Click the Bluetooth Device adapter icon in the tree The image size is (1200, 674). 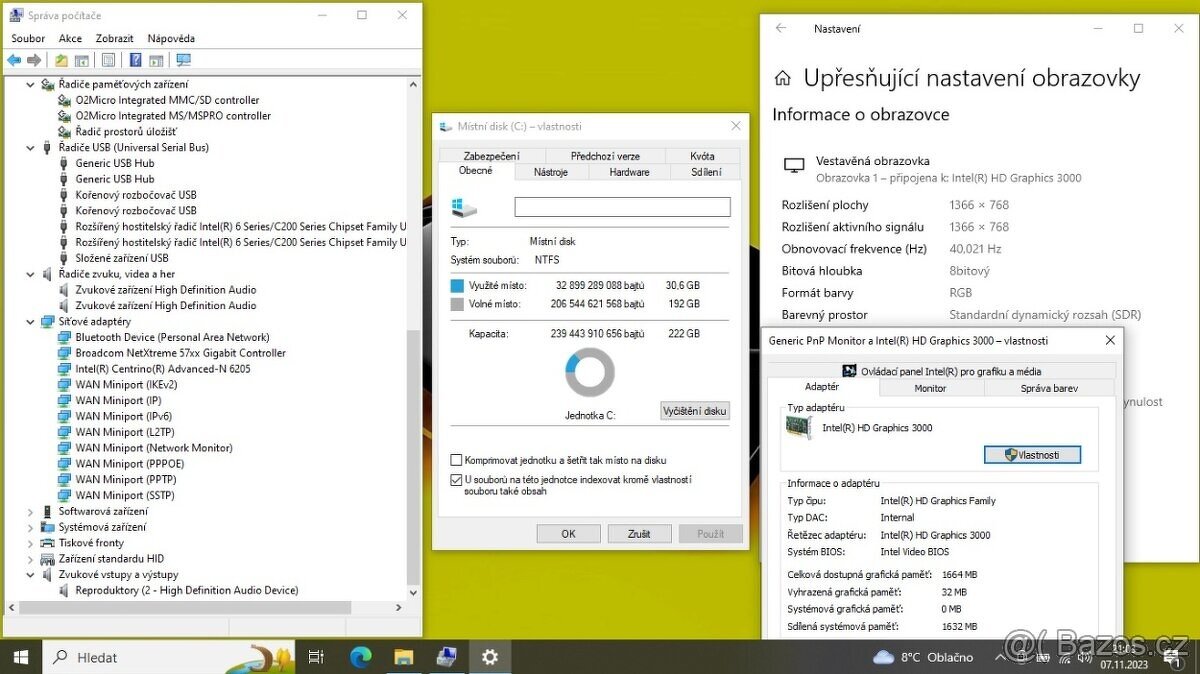[65, 337]
